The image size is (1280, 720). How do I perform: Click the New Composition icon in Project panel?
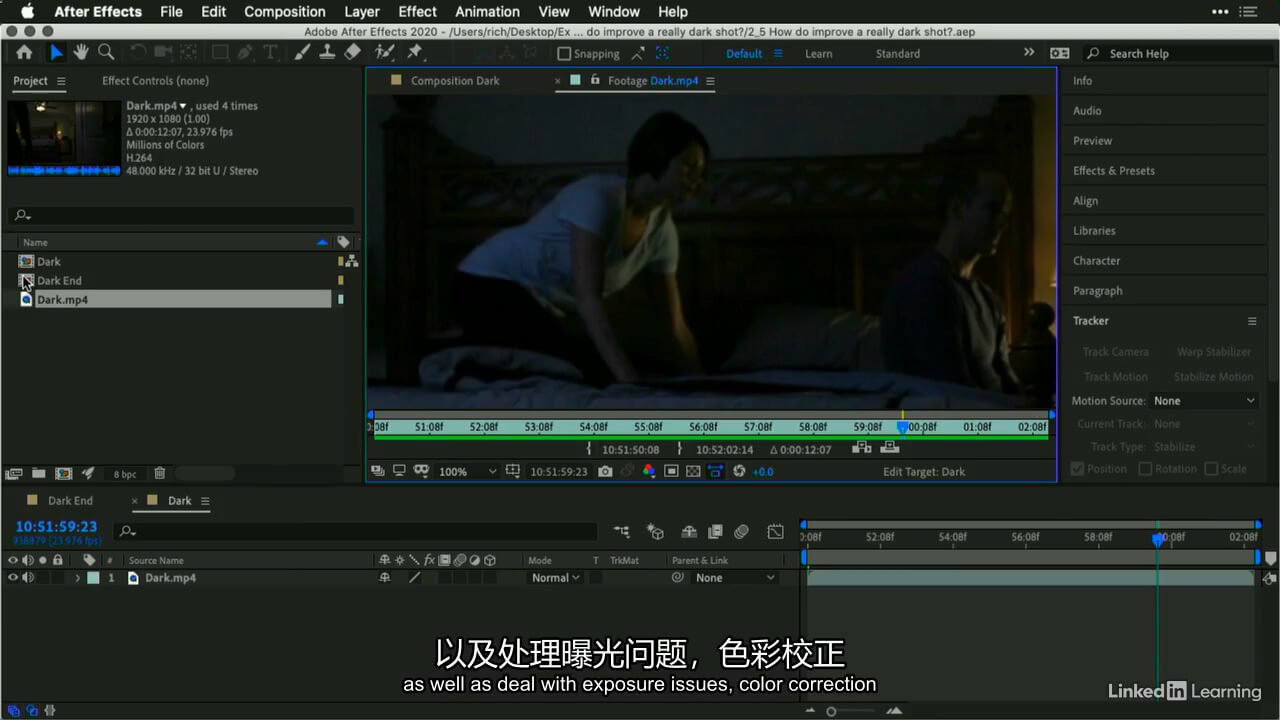[x=63, y=473]
